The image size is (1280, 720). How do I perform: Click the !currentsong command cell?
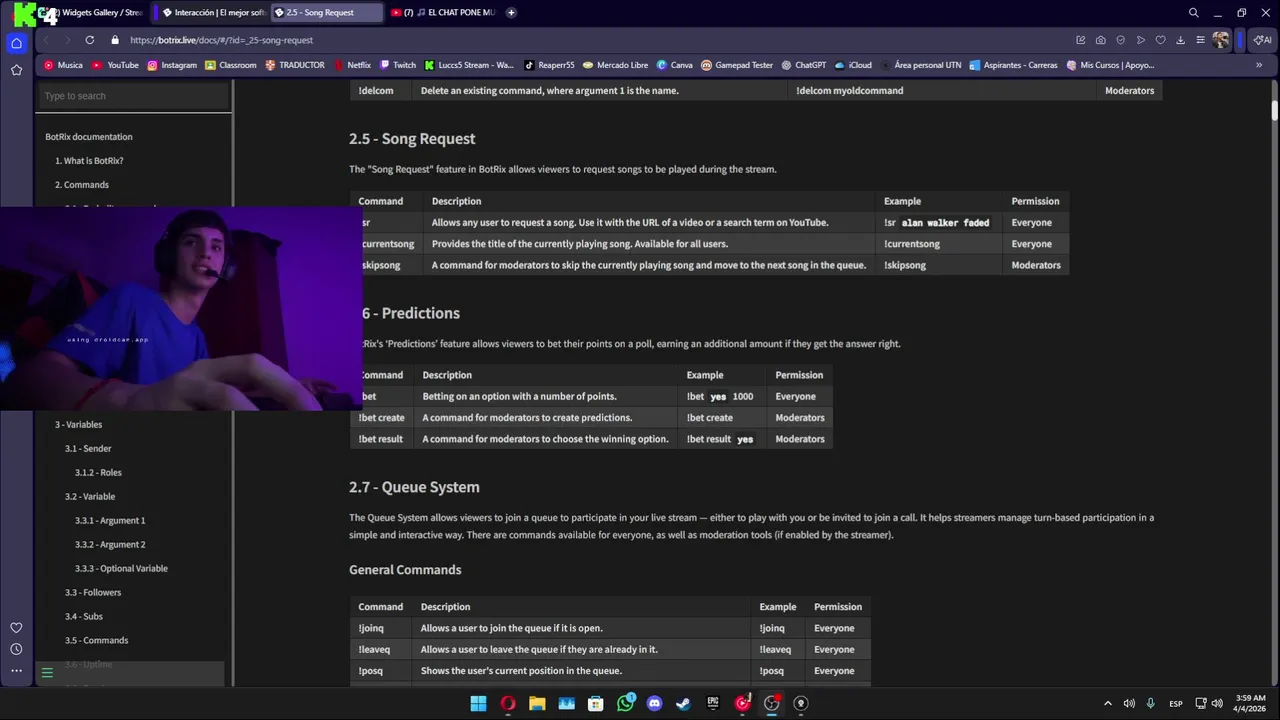tap(388, 244)
